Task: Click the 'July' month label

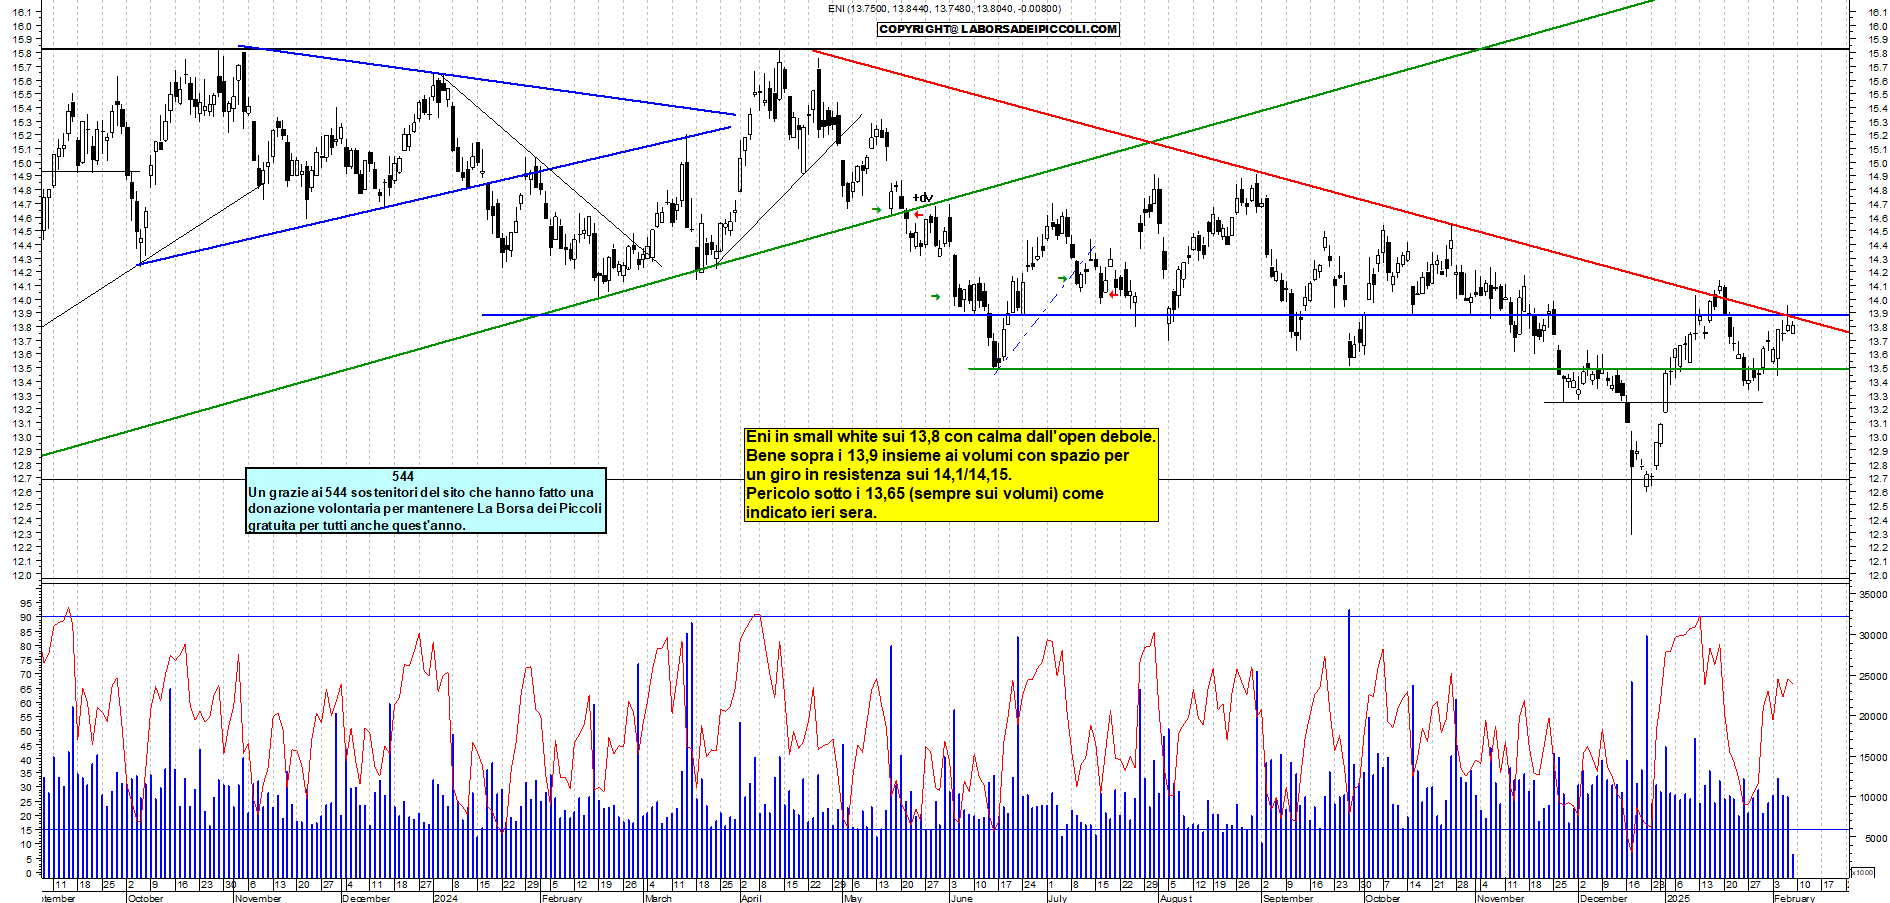Action: coord(1057,898)
